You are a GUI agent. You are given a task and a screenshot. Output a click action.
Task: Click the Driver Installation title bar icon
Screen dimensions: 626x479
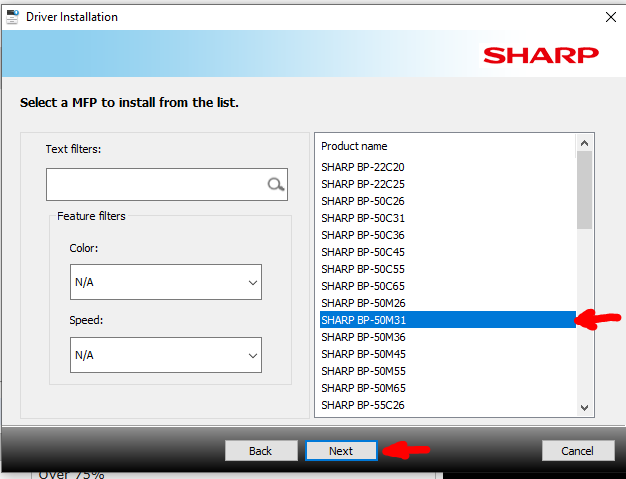pos(12,17)
